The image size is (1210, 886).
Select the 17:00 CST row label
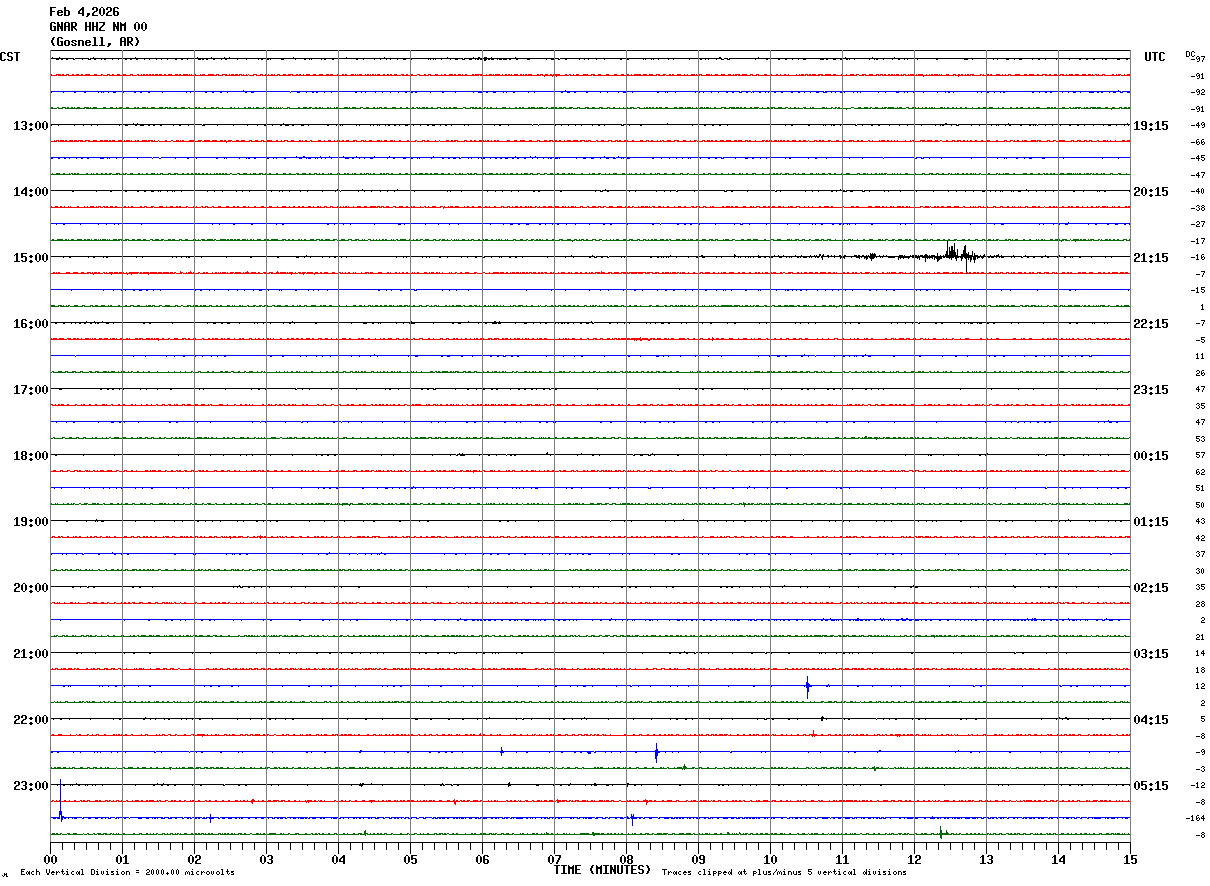tap(30, 390)
